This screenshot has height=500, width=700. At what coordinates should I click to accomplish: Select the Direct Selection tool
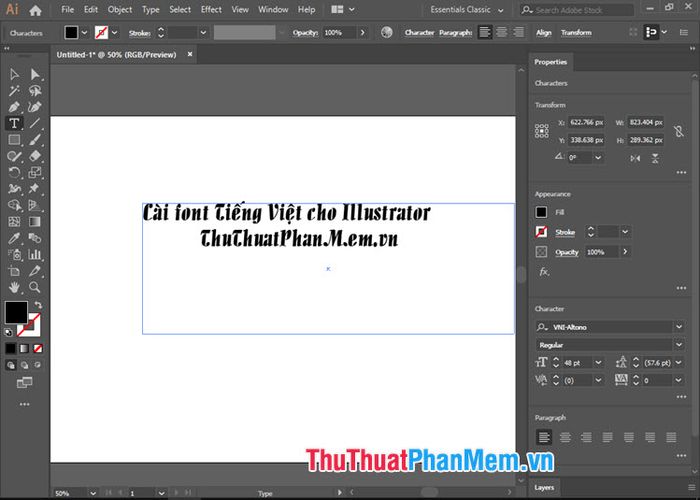coord(35,74)
